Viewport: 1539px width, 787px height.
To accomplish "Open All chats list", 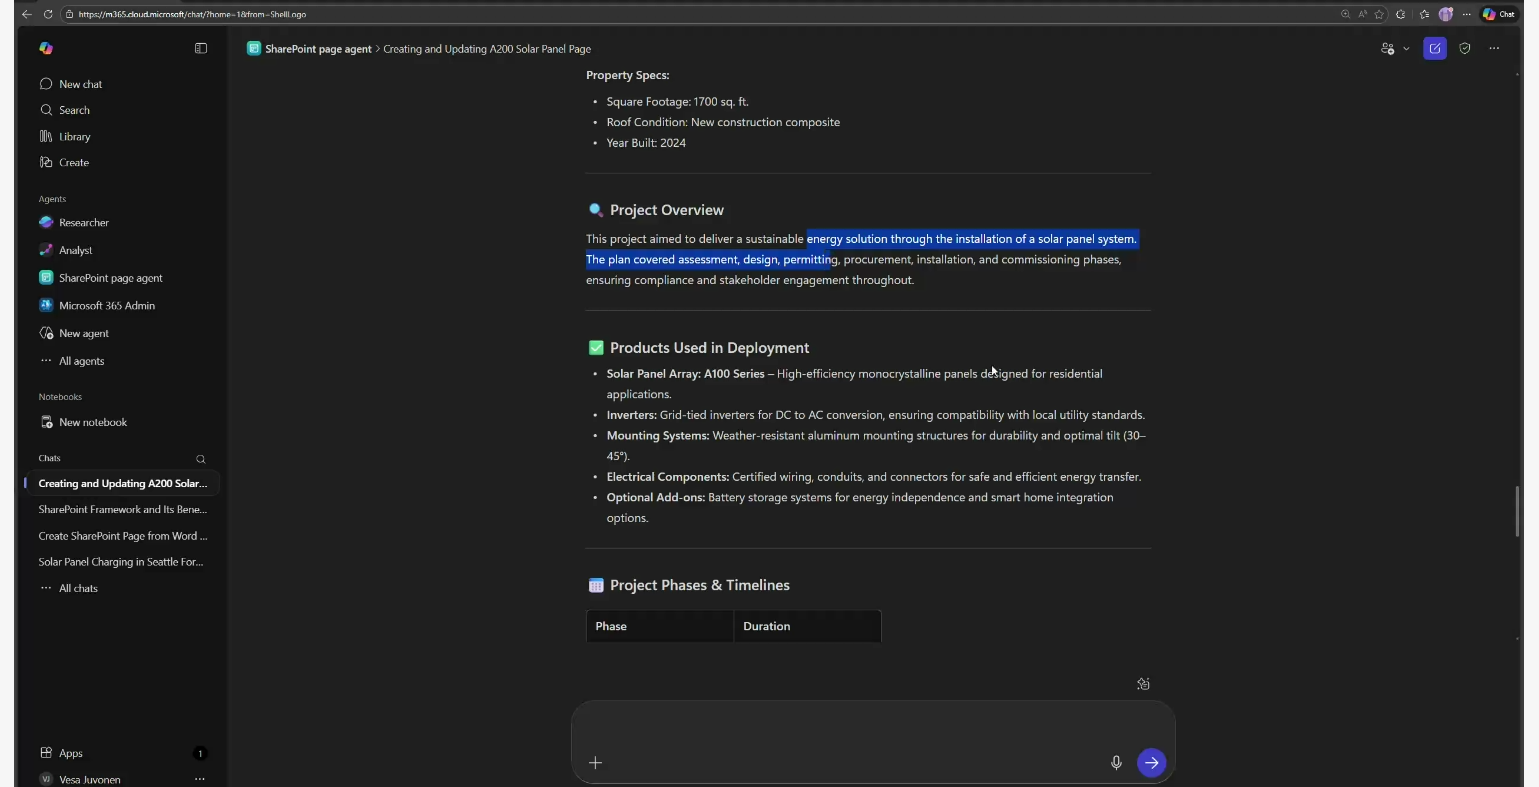I will 78,589.
